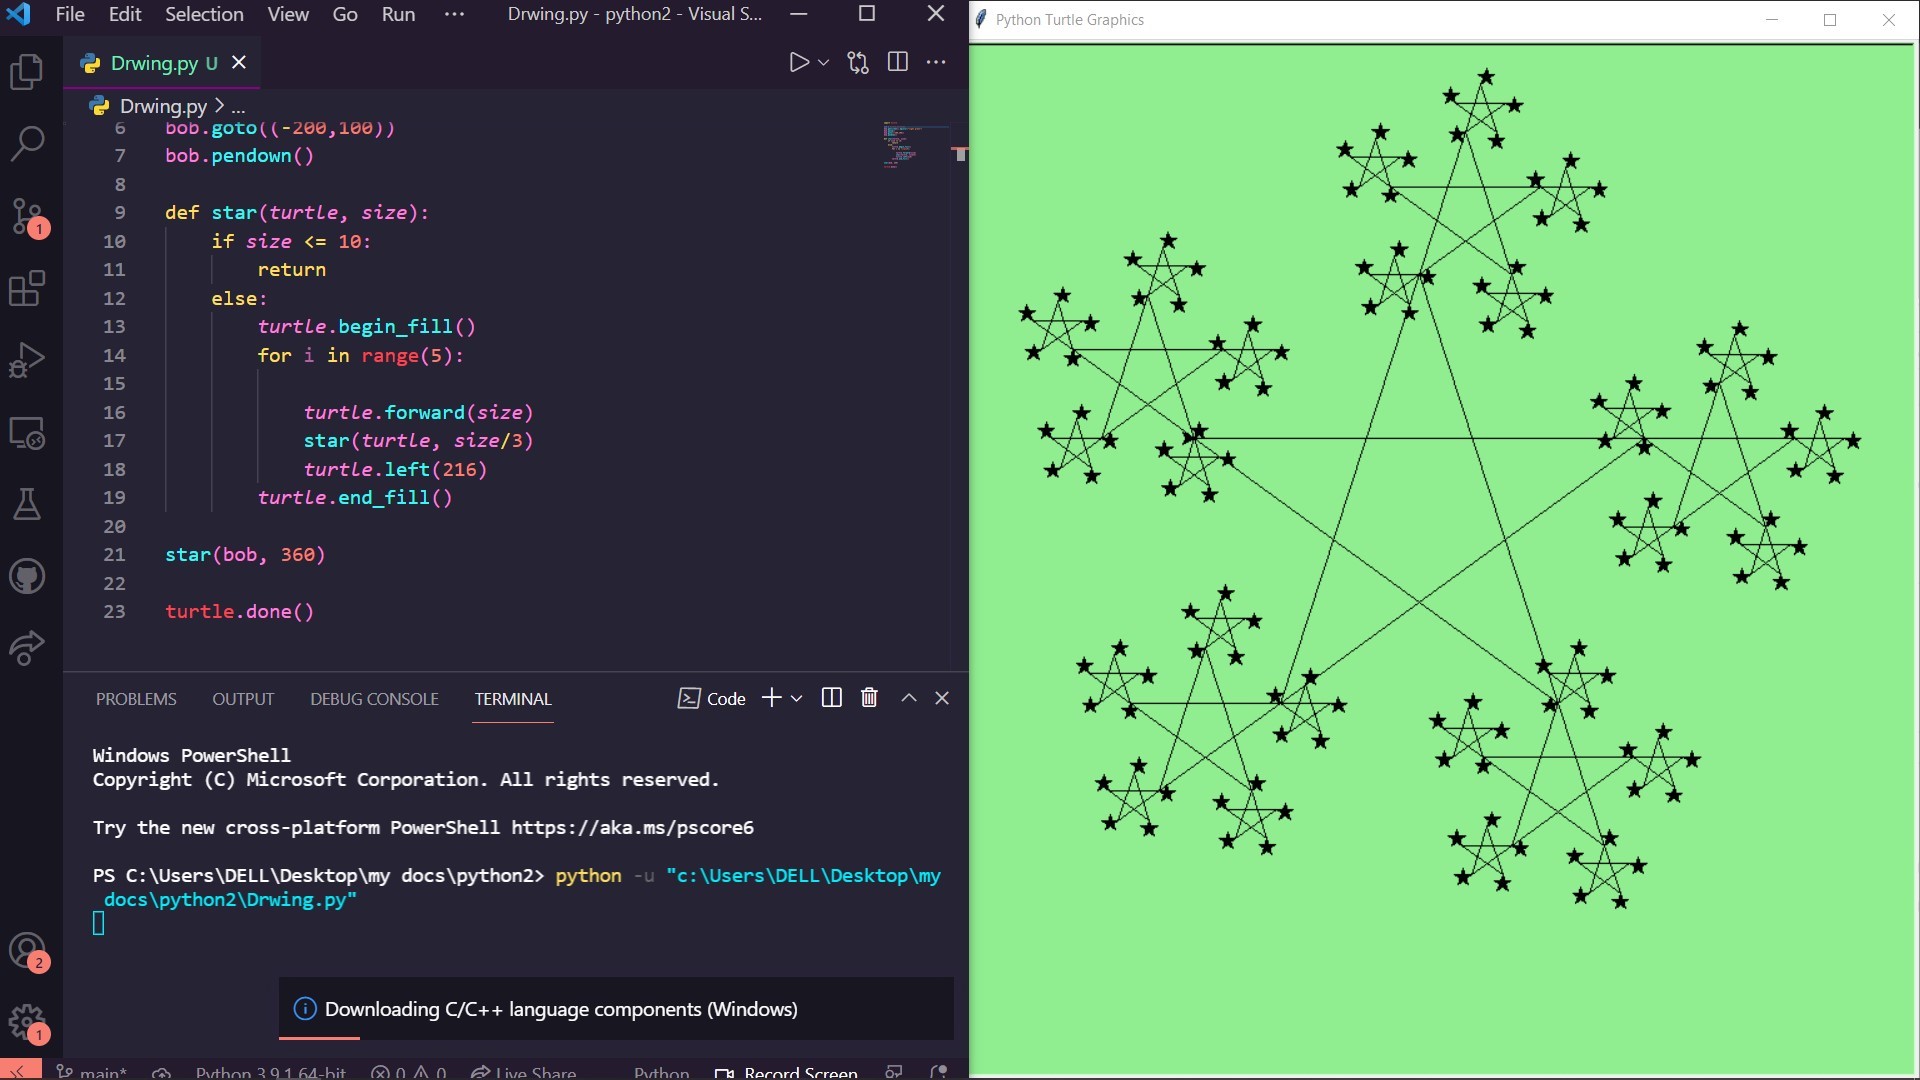
Task: Open the Run and Debug view
Action: (27, 360)
